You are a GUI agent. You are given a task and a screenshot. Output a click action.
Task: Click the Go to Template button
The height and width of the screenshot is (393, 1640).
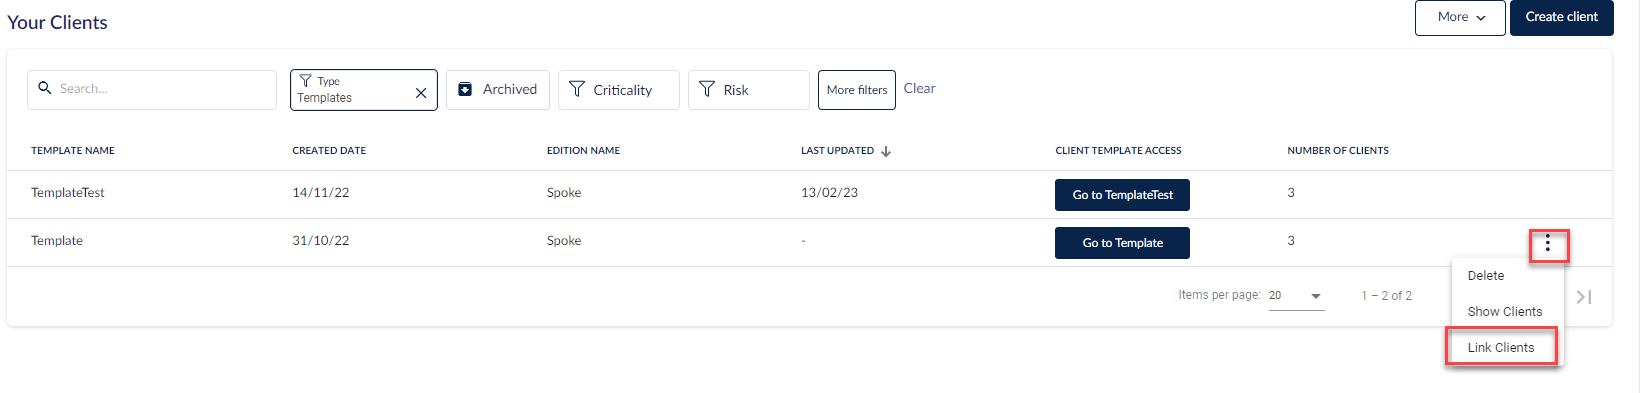tap(1122, 243)
